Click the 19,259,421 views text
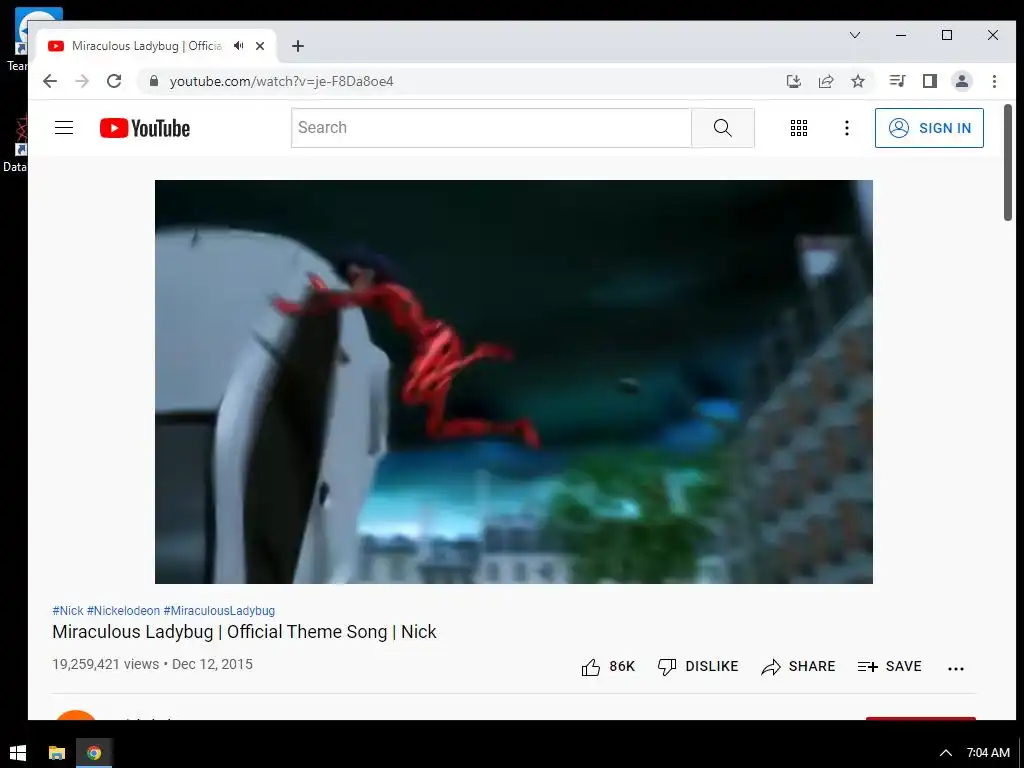This screenshot has height=768, width=1024. (106, 664)
